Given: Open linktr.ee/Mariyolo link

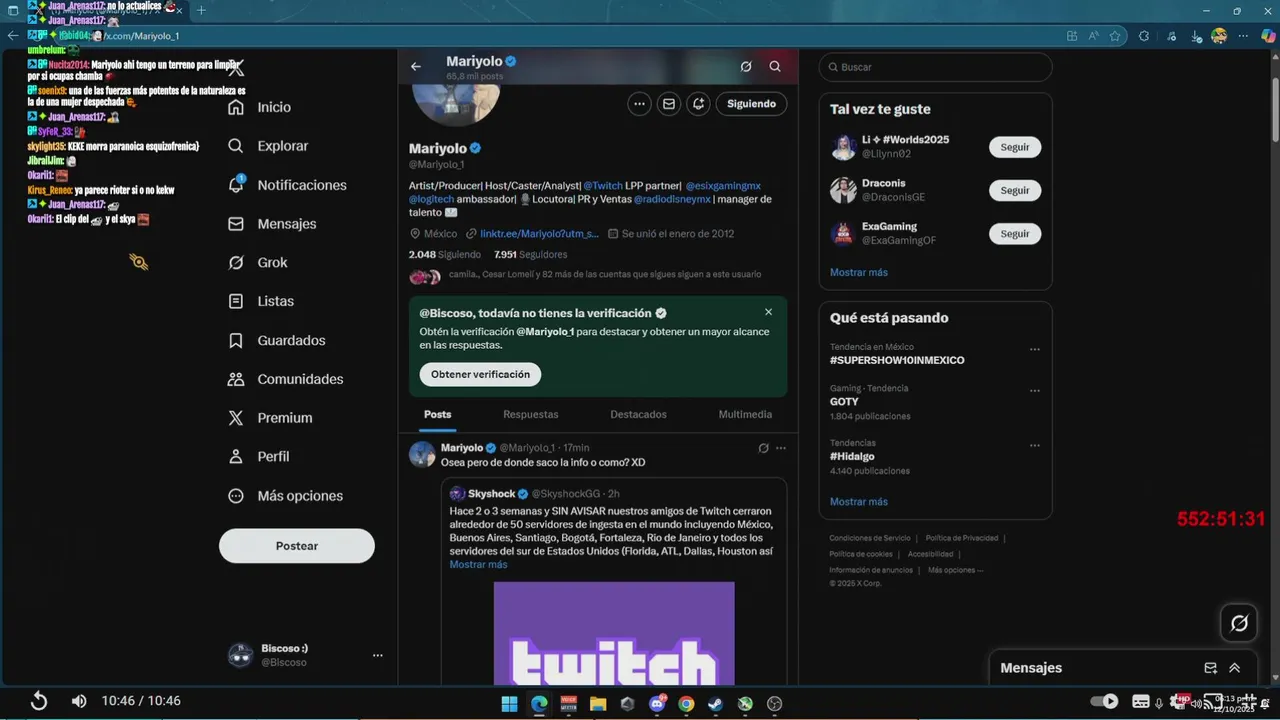Looking at the screenshot, I should [539, 234].
